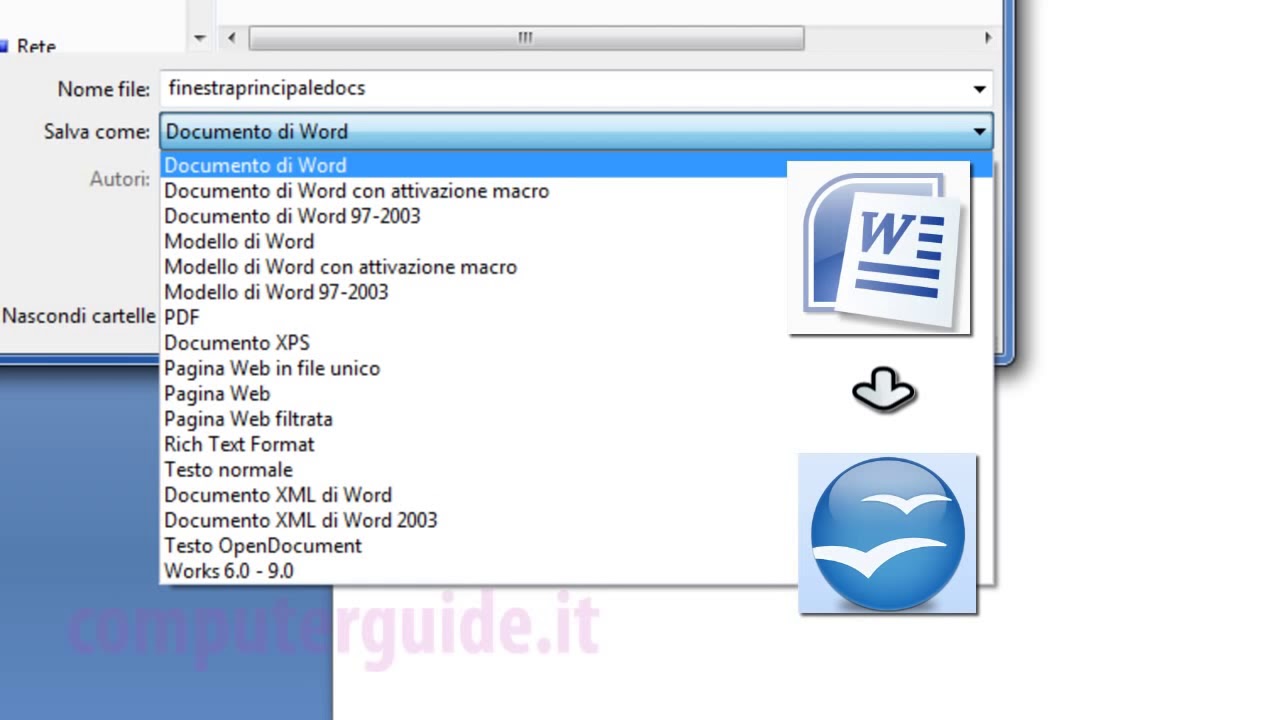Select the "Works 6.0 - 9.0" format
The height and width of the screenshot is (720, 1280).
point(576,571)
